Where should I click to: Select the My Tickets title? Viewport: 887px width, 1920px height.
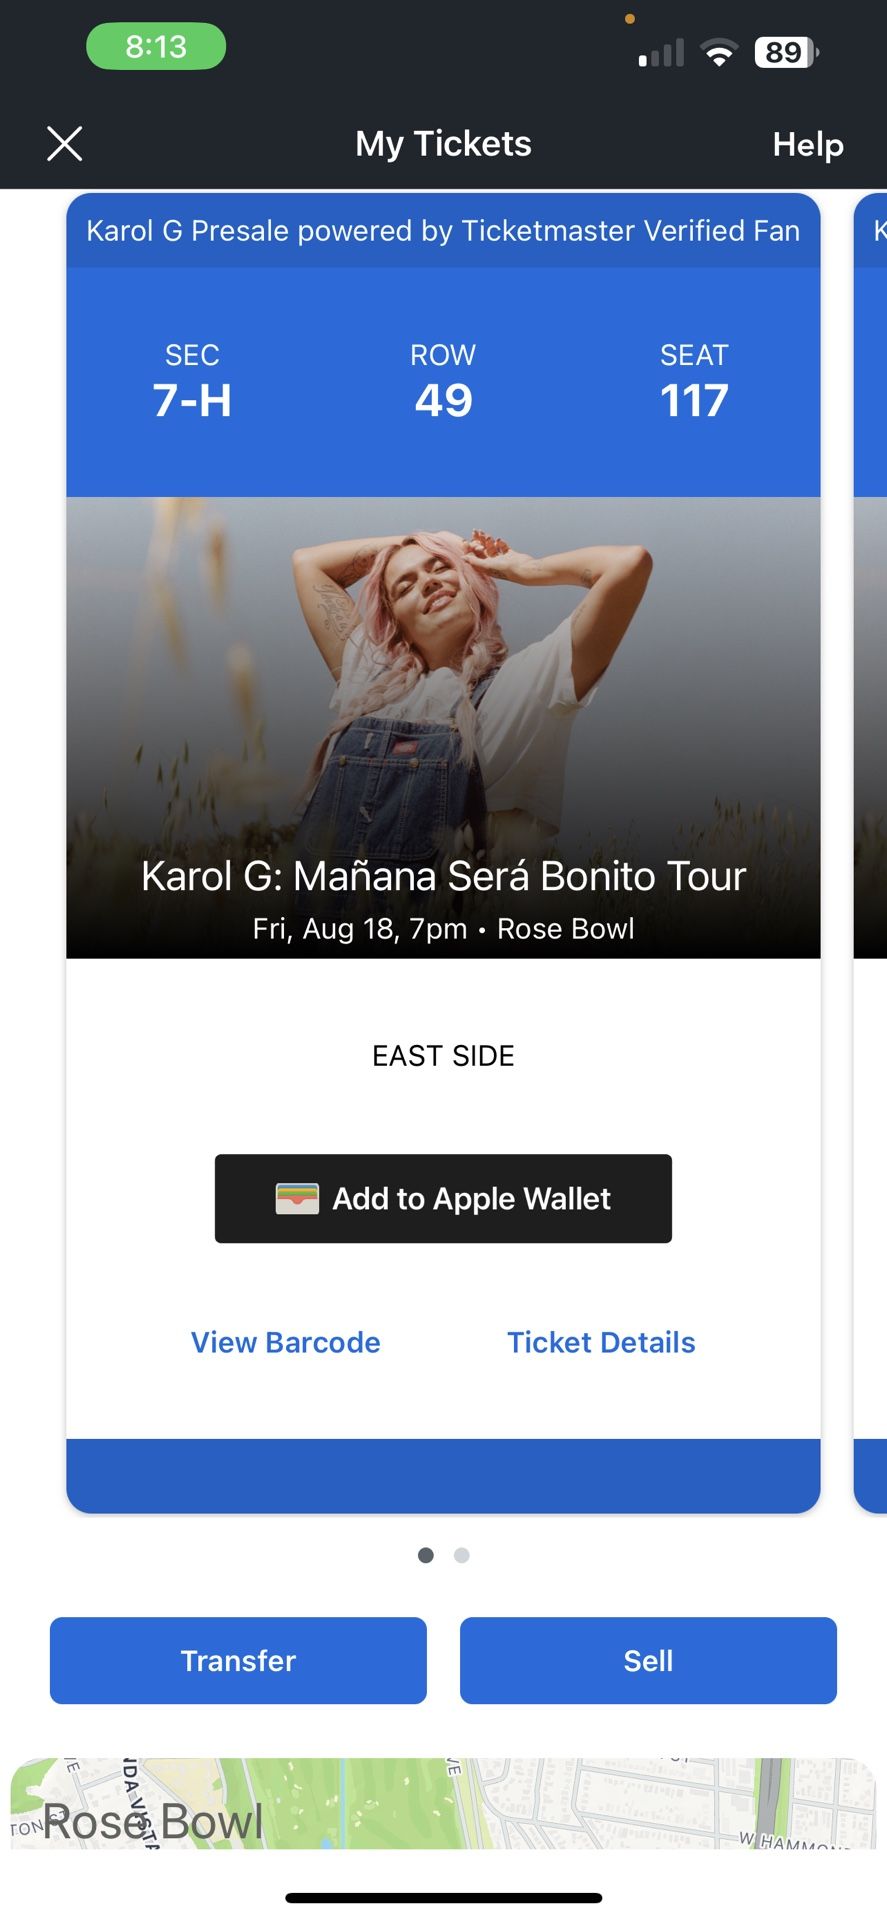click(443, 143)
